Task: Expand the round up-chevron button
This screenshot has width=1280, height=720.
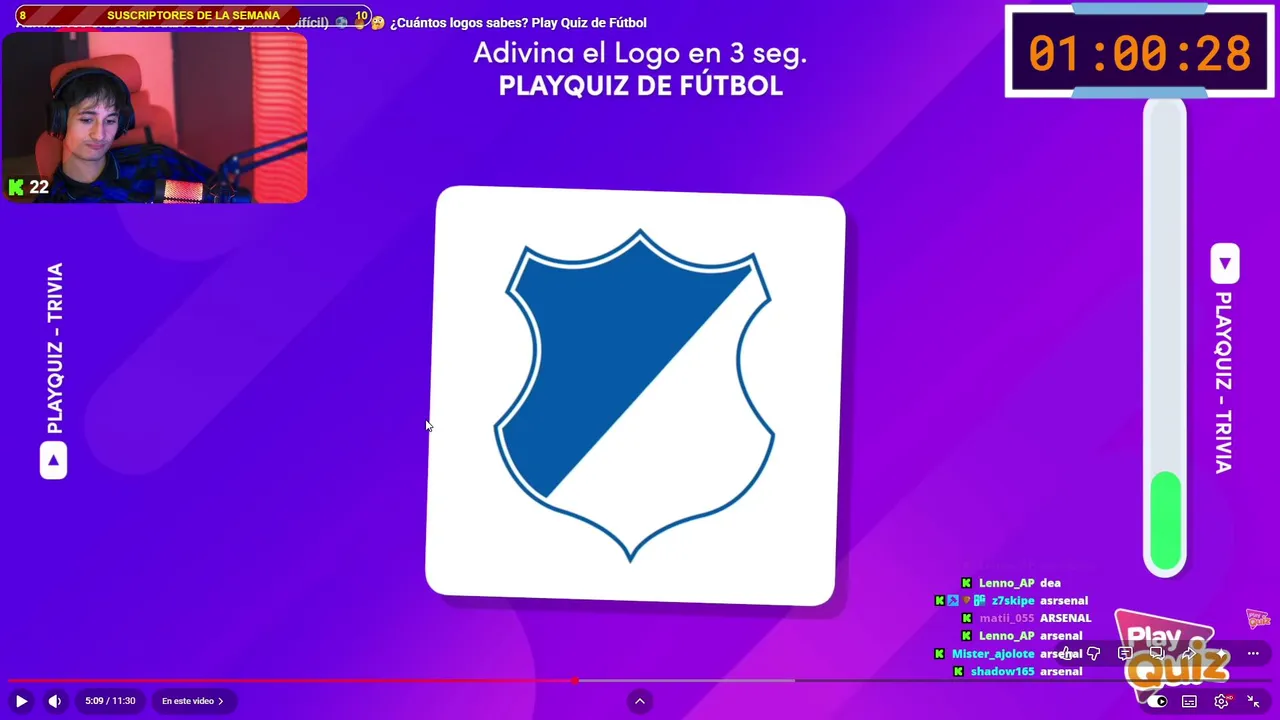Action: (640, 701)
